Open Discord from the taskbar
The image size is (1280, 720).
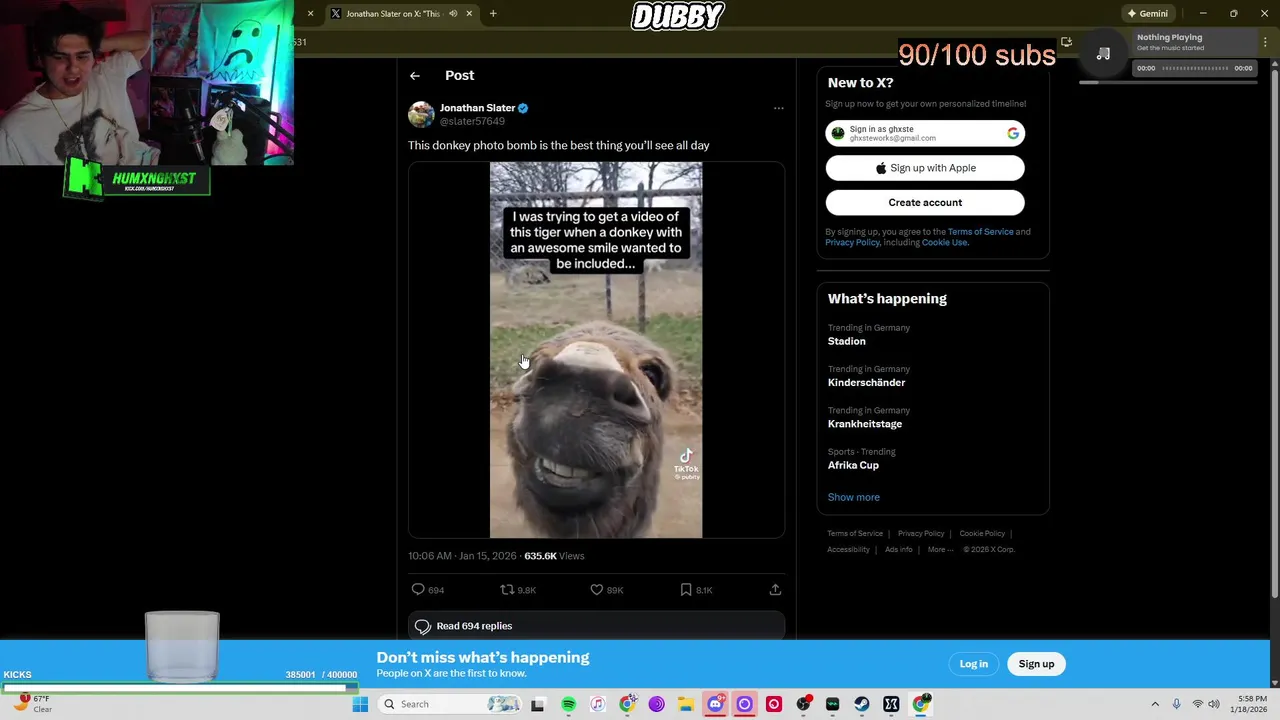[715, 704]
